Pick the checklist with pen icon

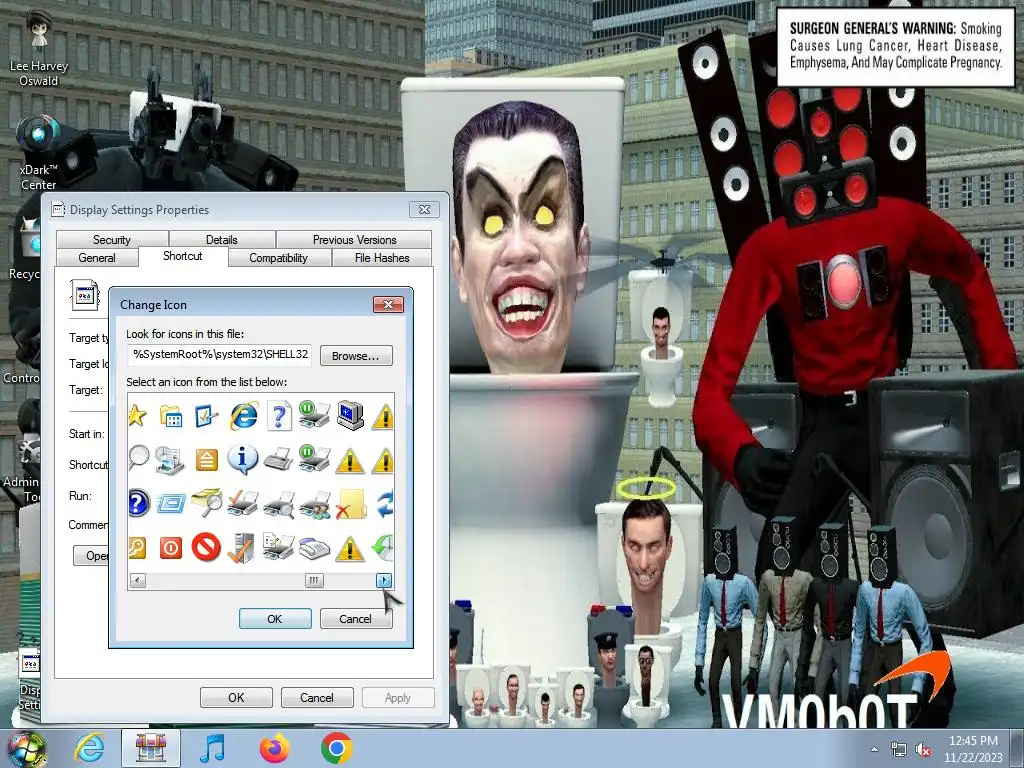pos(206,416)
